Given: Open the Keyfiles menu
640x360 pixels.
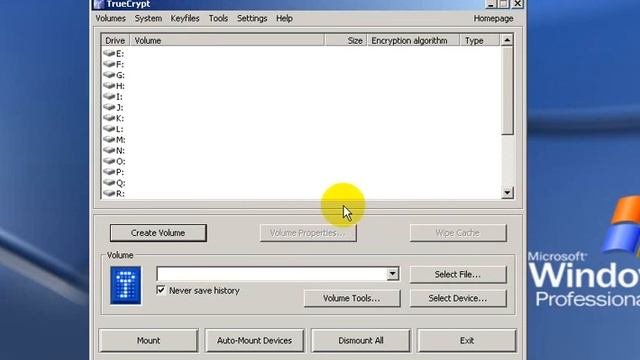Looking at the screenshot, I should pyautogui.click(x=185, y=18).
